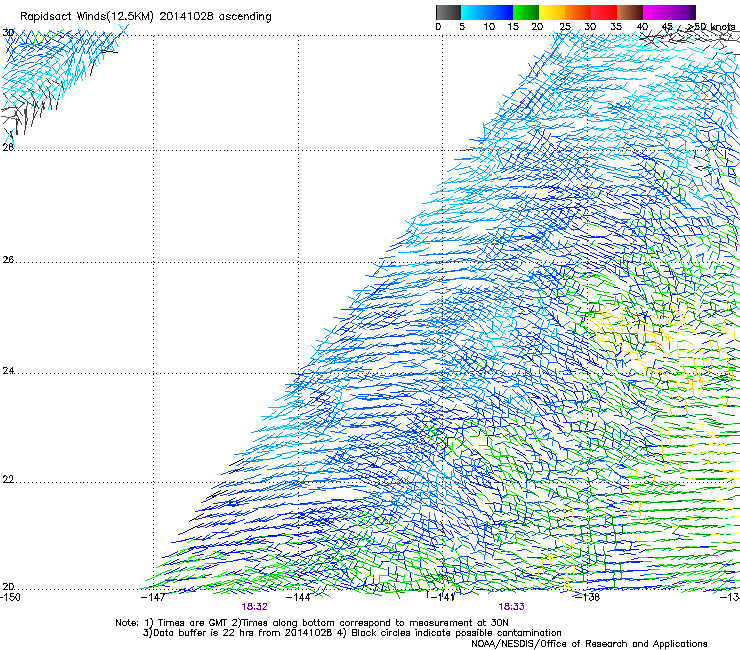Image resolution: width=740 pixels, height=650 pixels.
Task: Click the latitude label '26' on left axis
Action: pyautogui.click(x=8, y=260)
